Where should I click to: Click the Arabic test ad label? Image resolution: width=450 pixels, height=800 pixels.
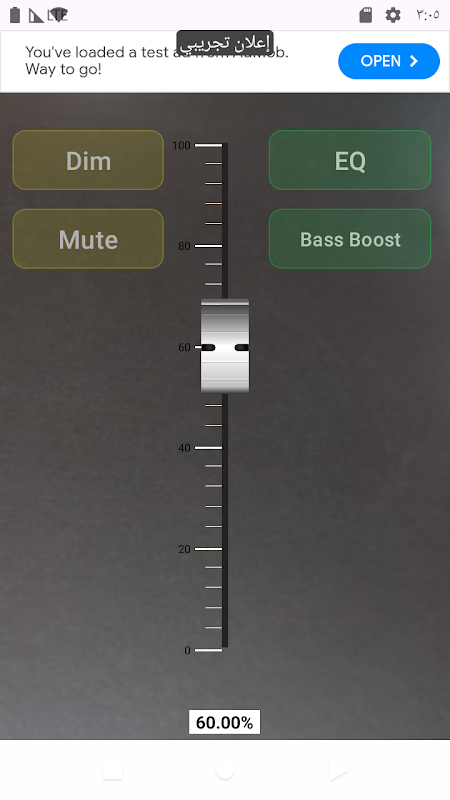tap(225, 43)
